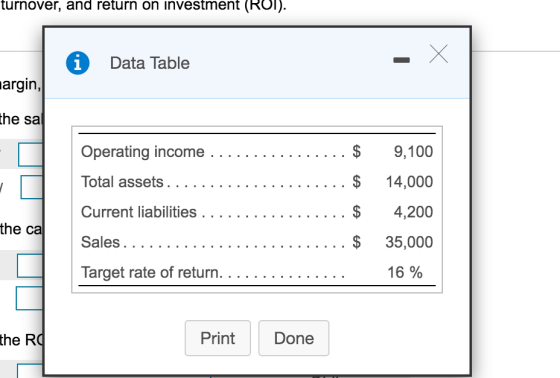Click the 4,200 current liabilities value
Screen dimensions: 560x378
413,212
